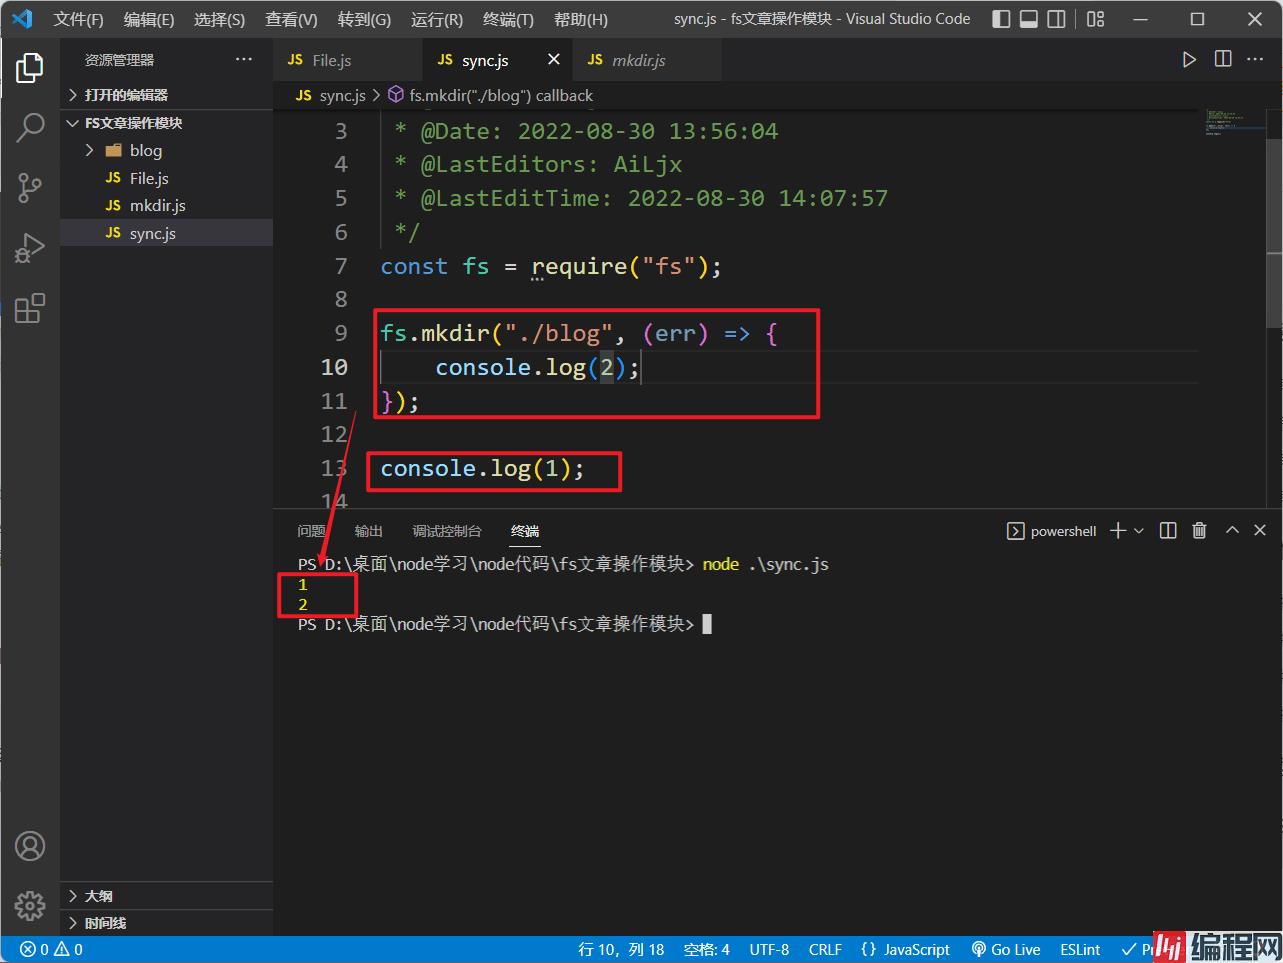Screen dimensions: 1283x963
Task: Create new terminal with plus icon
Action: 1118,531
